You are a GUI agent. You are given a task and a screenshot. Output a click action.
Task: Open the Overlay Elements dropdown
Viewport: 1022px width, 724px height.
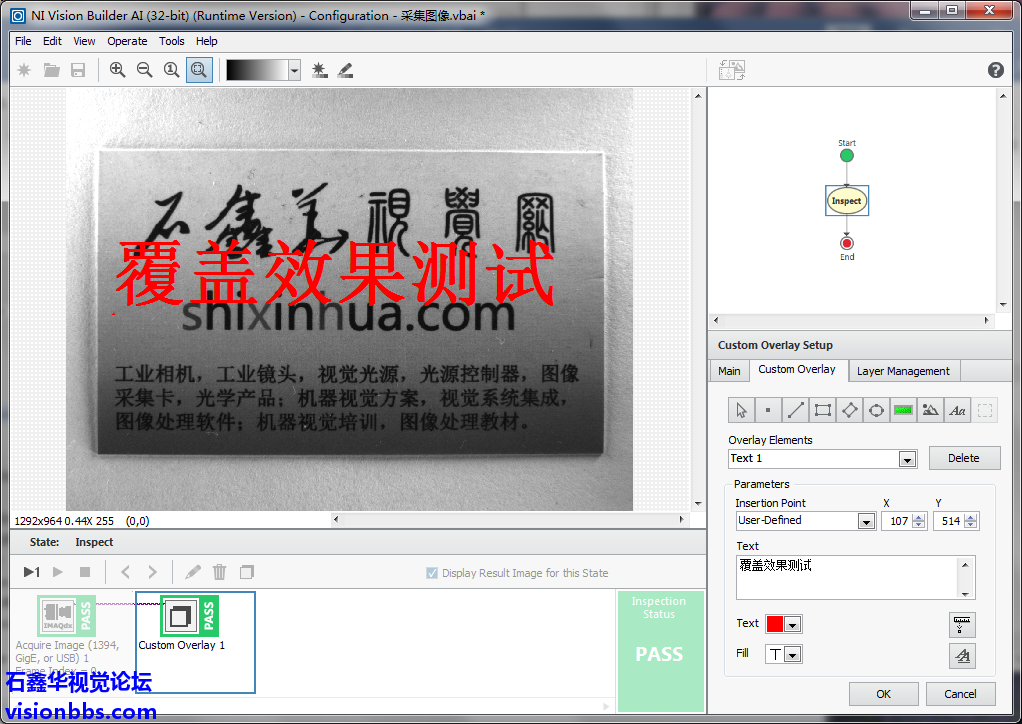(906, 459)
